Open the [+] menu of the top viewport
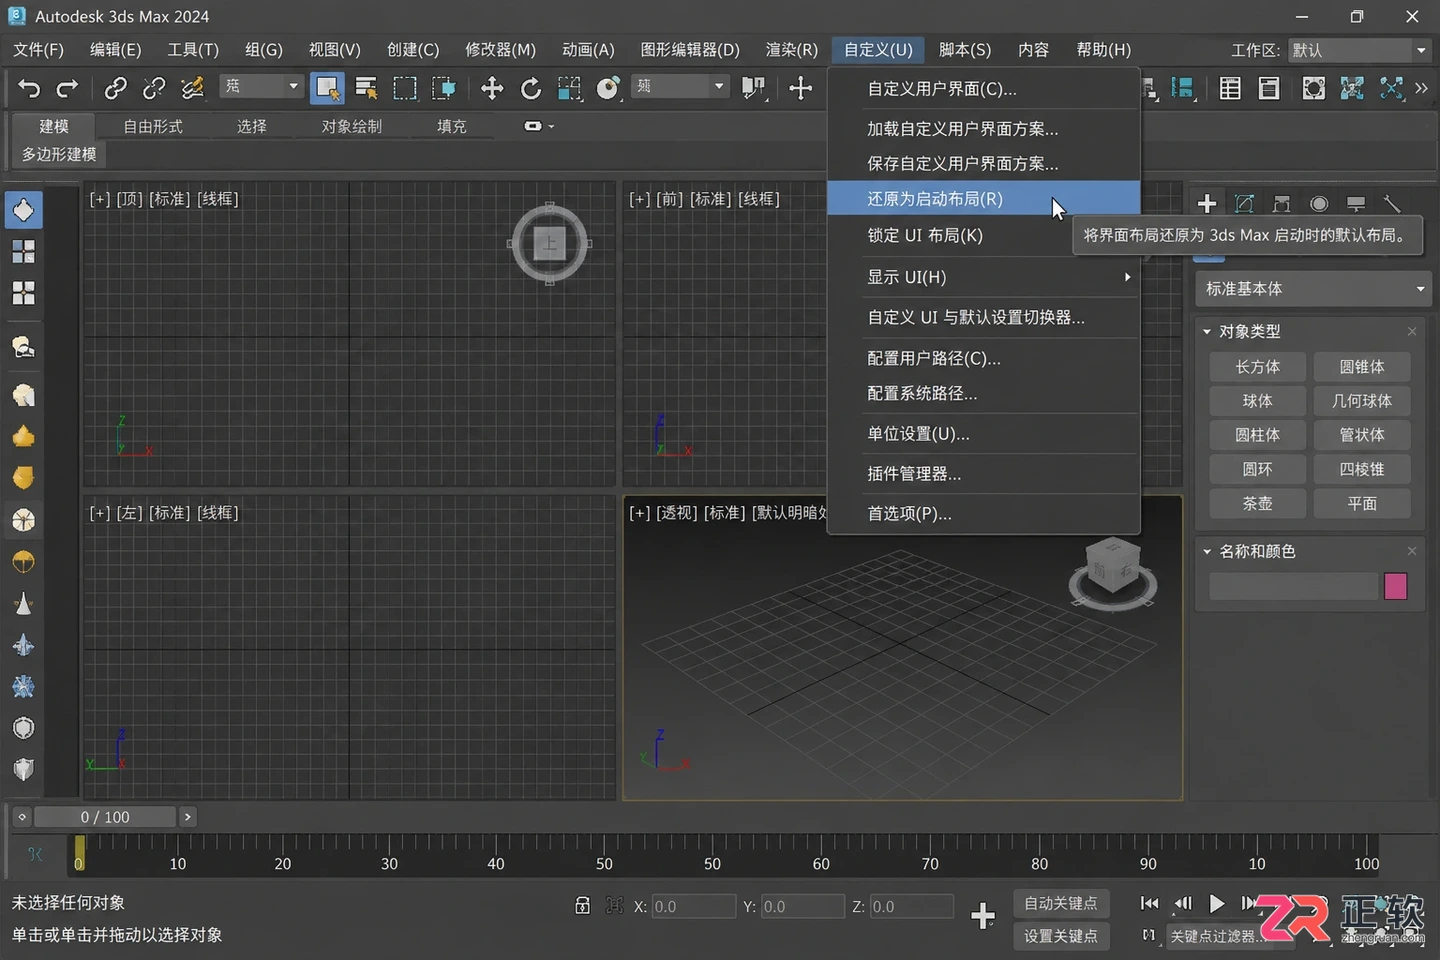1440x960 pixels. pos(99,199)
